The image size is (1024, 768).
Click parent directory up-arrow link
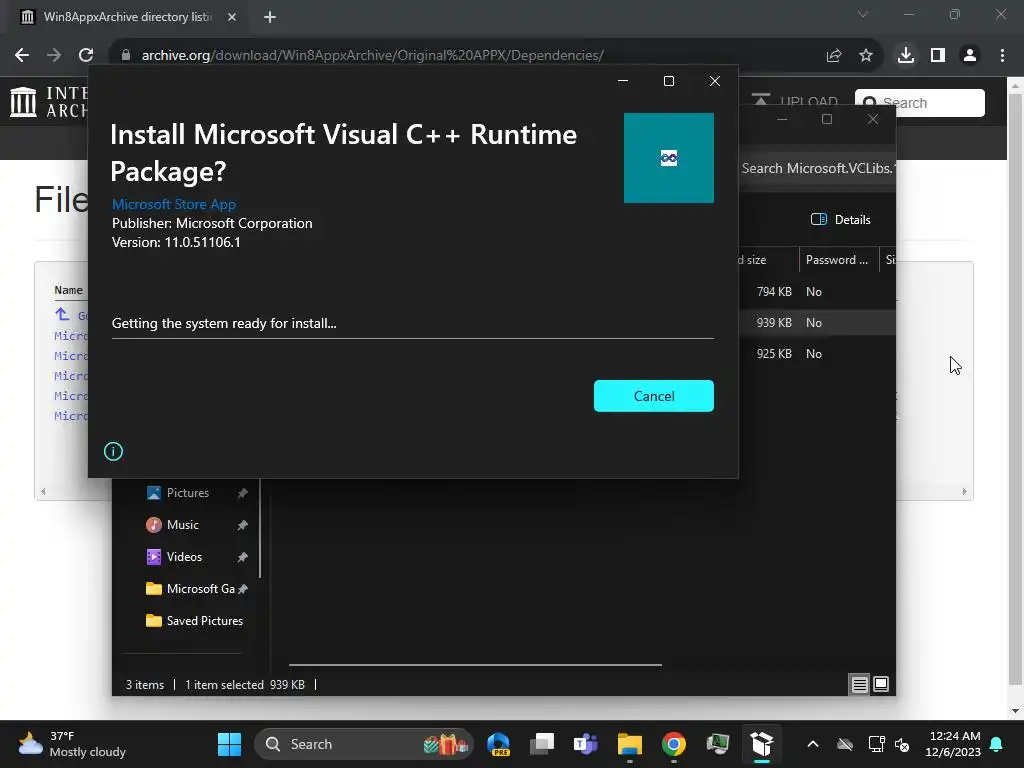coord(63,314)
